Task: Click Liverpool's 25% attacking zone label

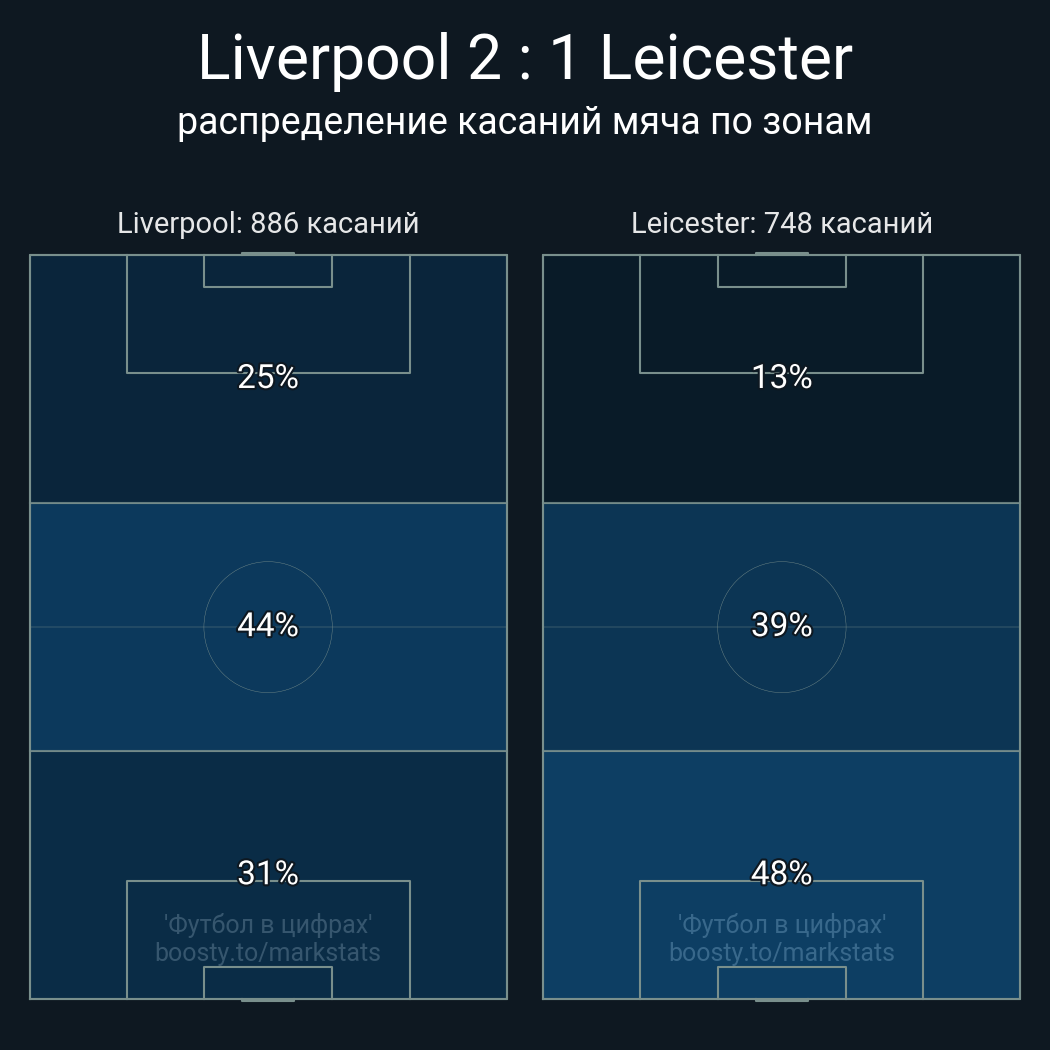Action: (x=268, y=377)
